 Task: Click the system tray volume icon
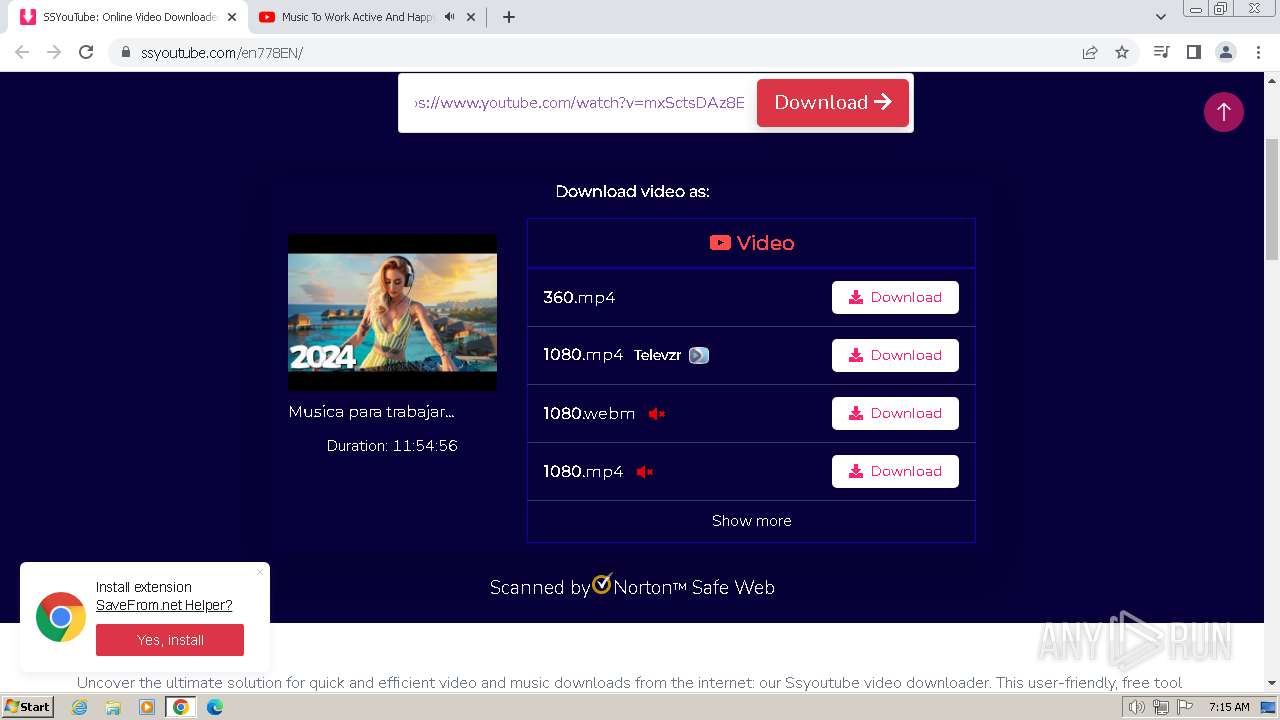click(x=1137, y=707)
